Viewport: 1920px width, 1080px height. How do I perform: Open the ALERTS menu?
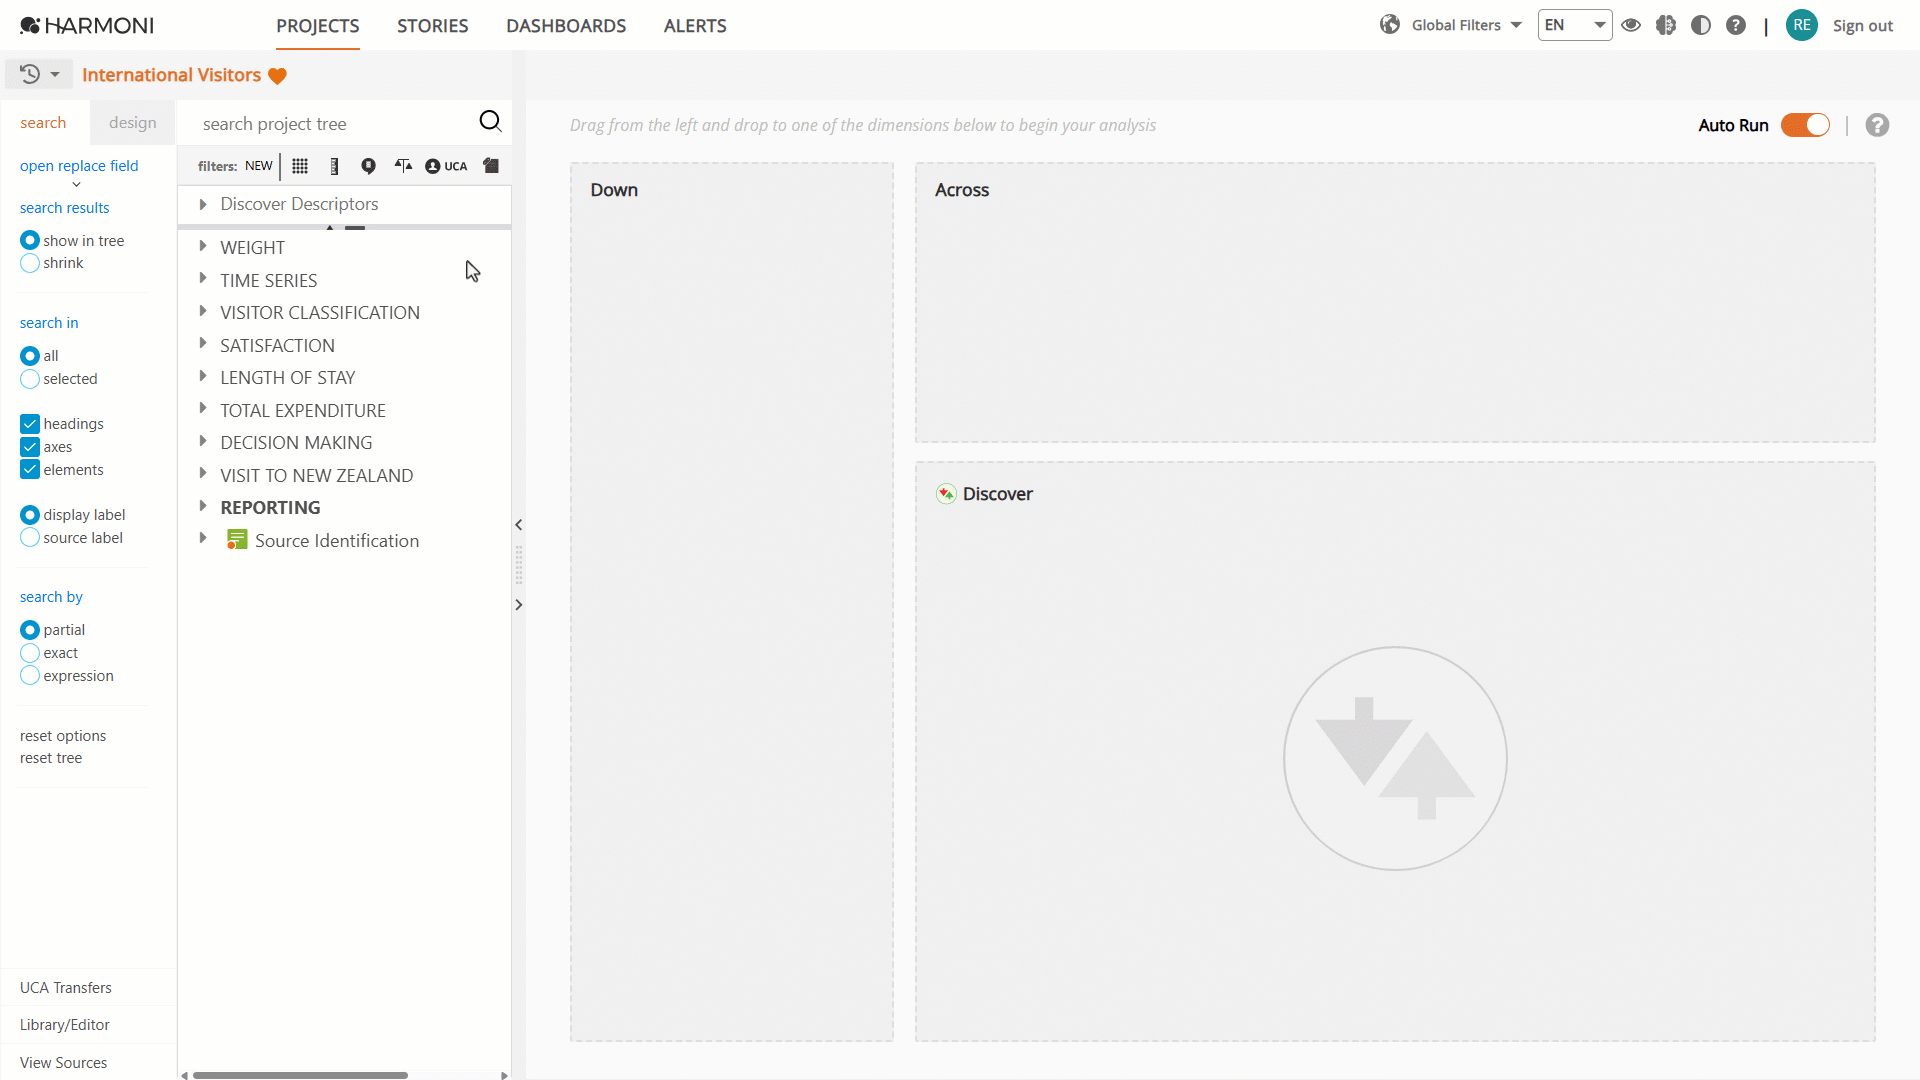tap(695, 26)
